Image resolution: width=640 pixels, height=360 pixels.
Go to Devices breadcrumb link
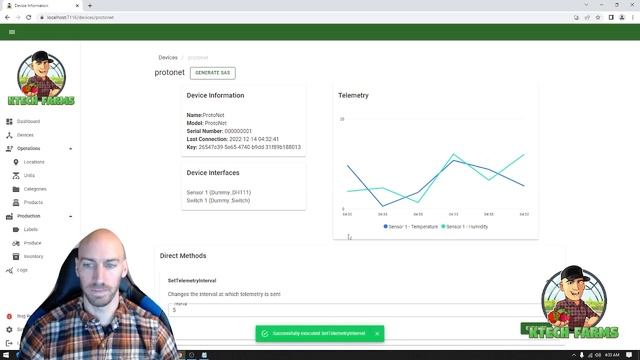point(168,58)
